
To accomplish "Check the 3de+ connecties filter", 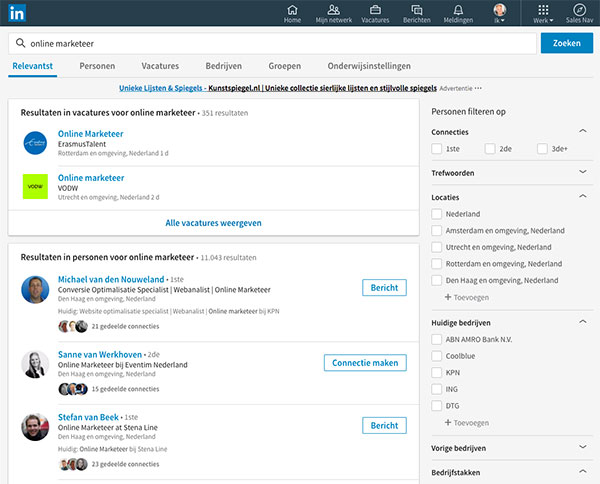I will (x=542, y=148).
